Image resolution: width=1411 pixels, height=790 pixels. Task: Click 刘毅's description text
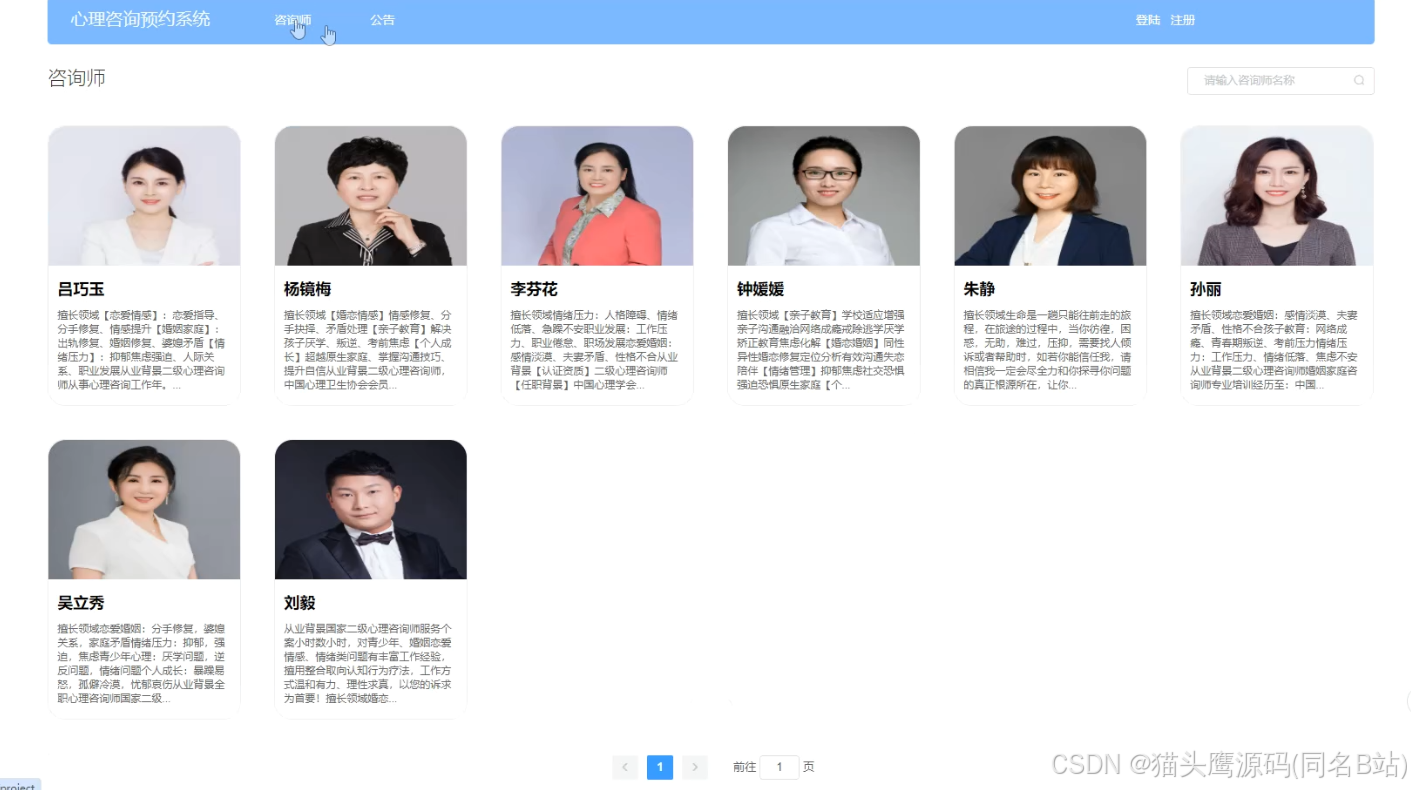click(369, 664)
